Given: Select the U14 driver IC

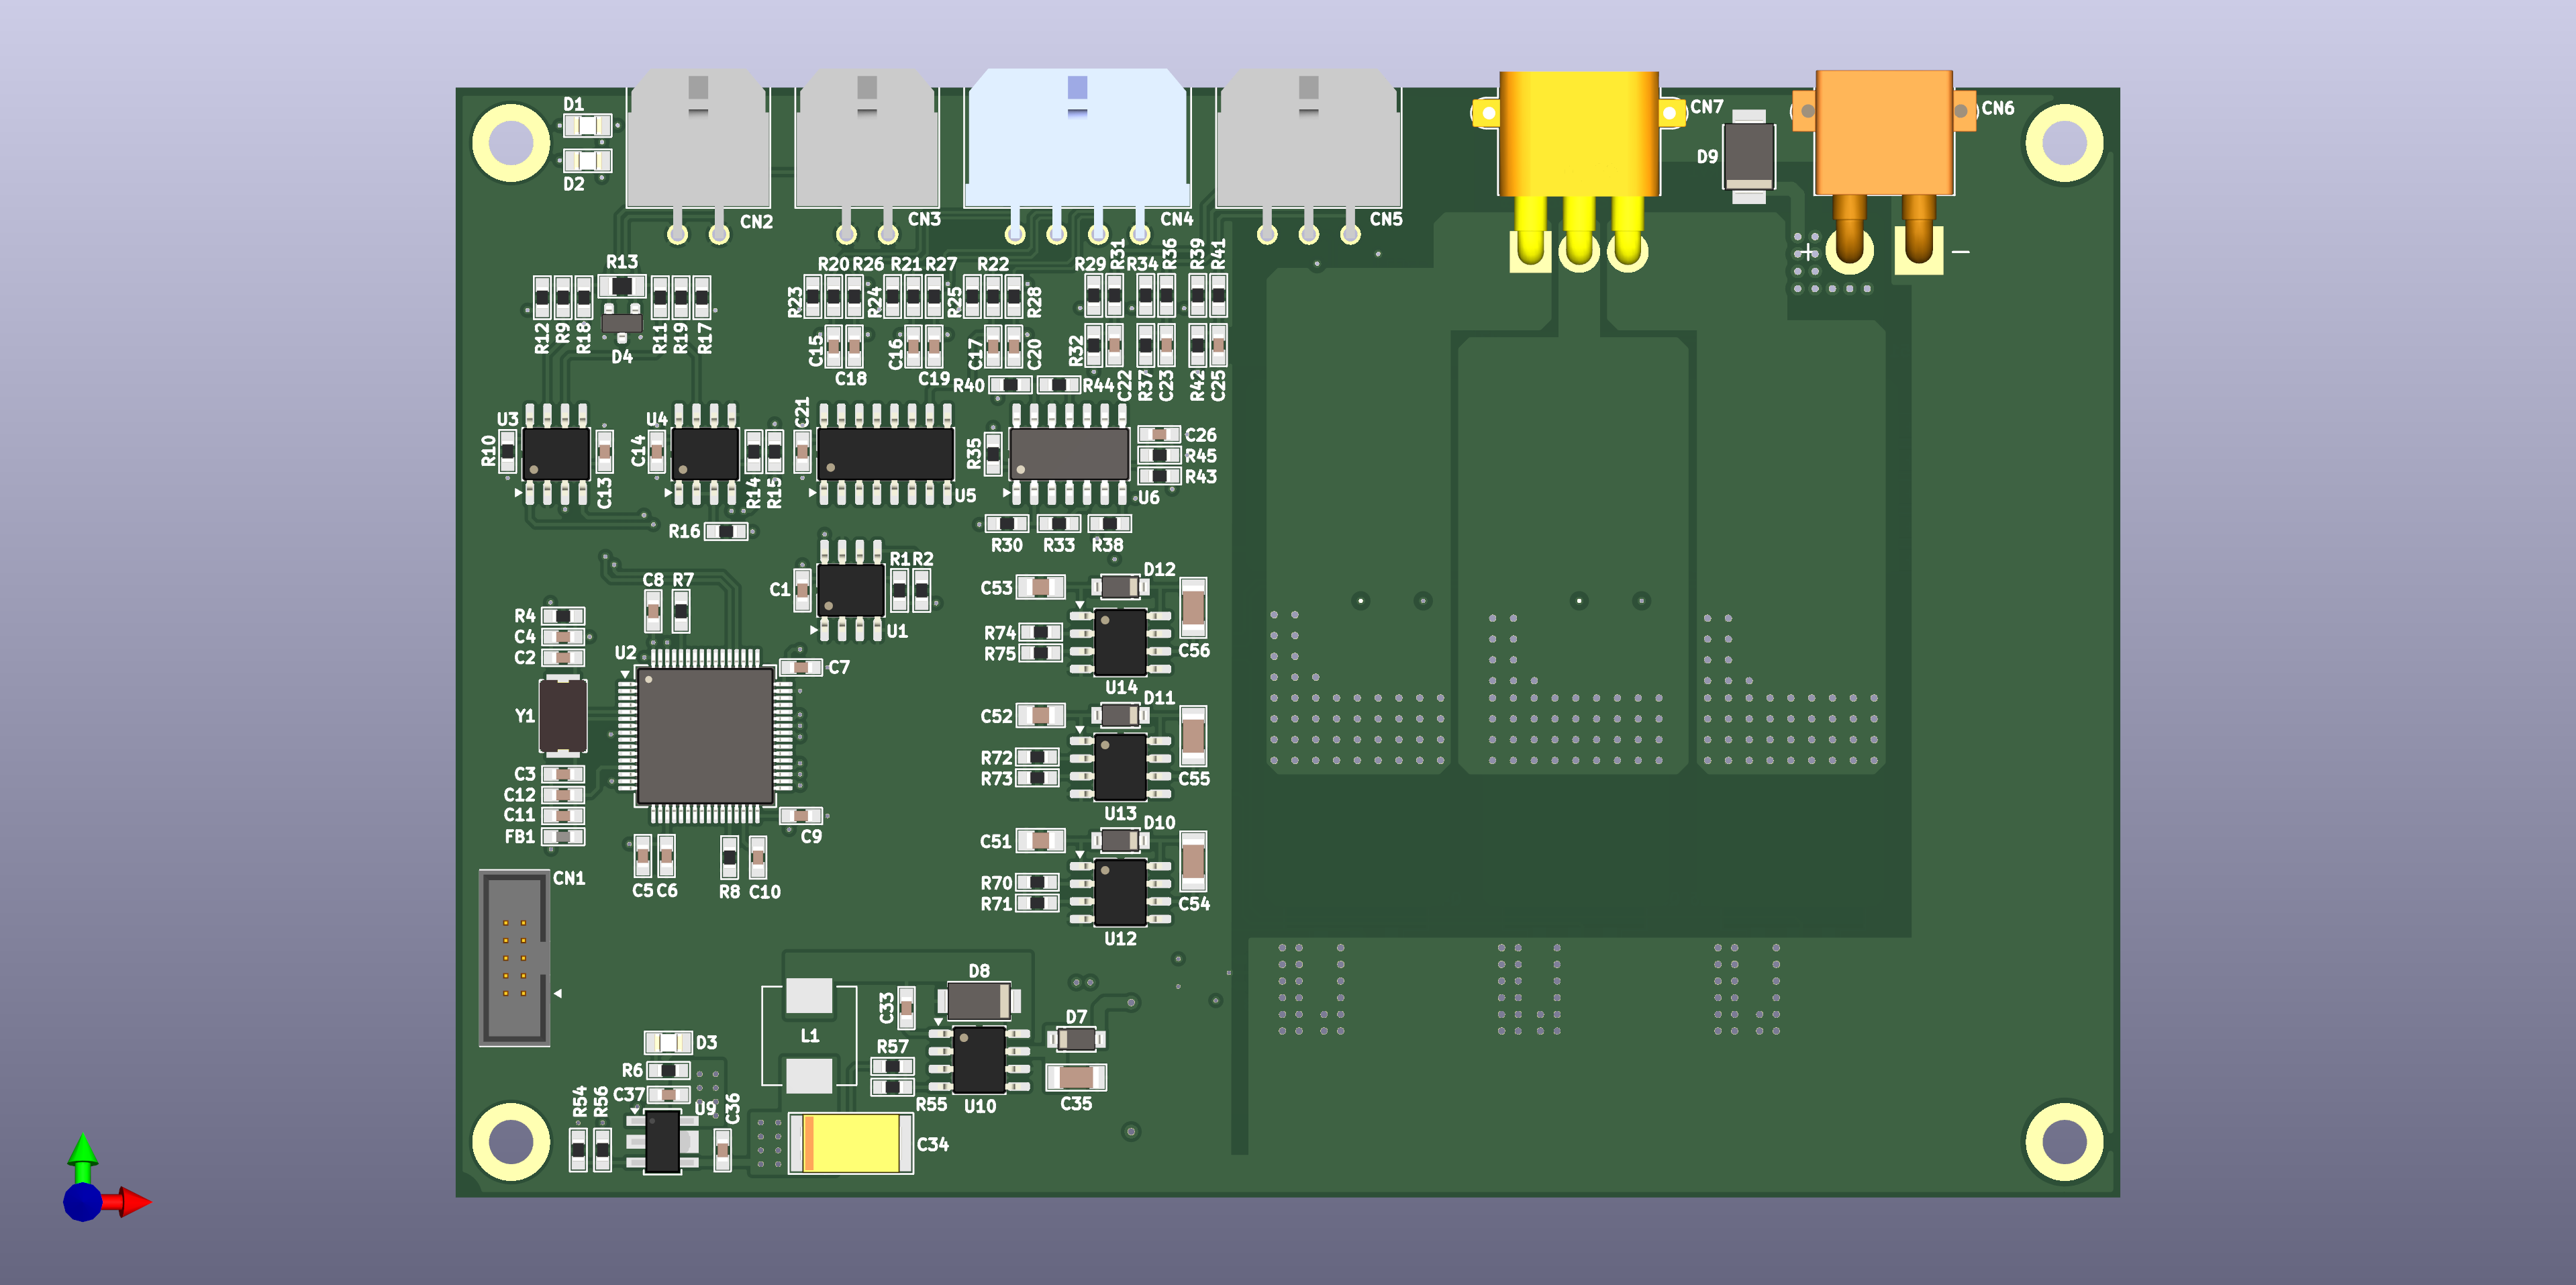Looking at the screenshot, I should tap(1120, 643).
